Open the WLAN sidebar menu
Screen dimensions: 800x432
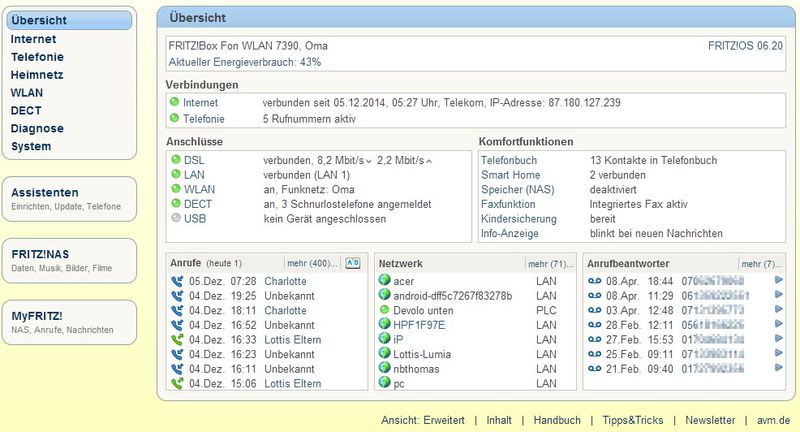[27, 93]
